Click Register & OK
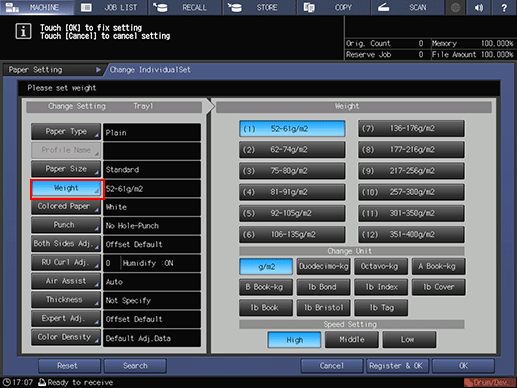Image resolution: width=517 pixels, height=388 pixels. (x=397, y=366)
